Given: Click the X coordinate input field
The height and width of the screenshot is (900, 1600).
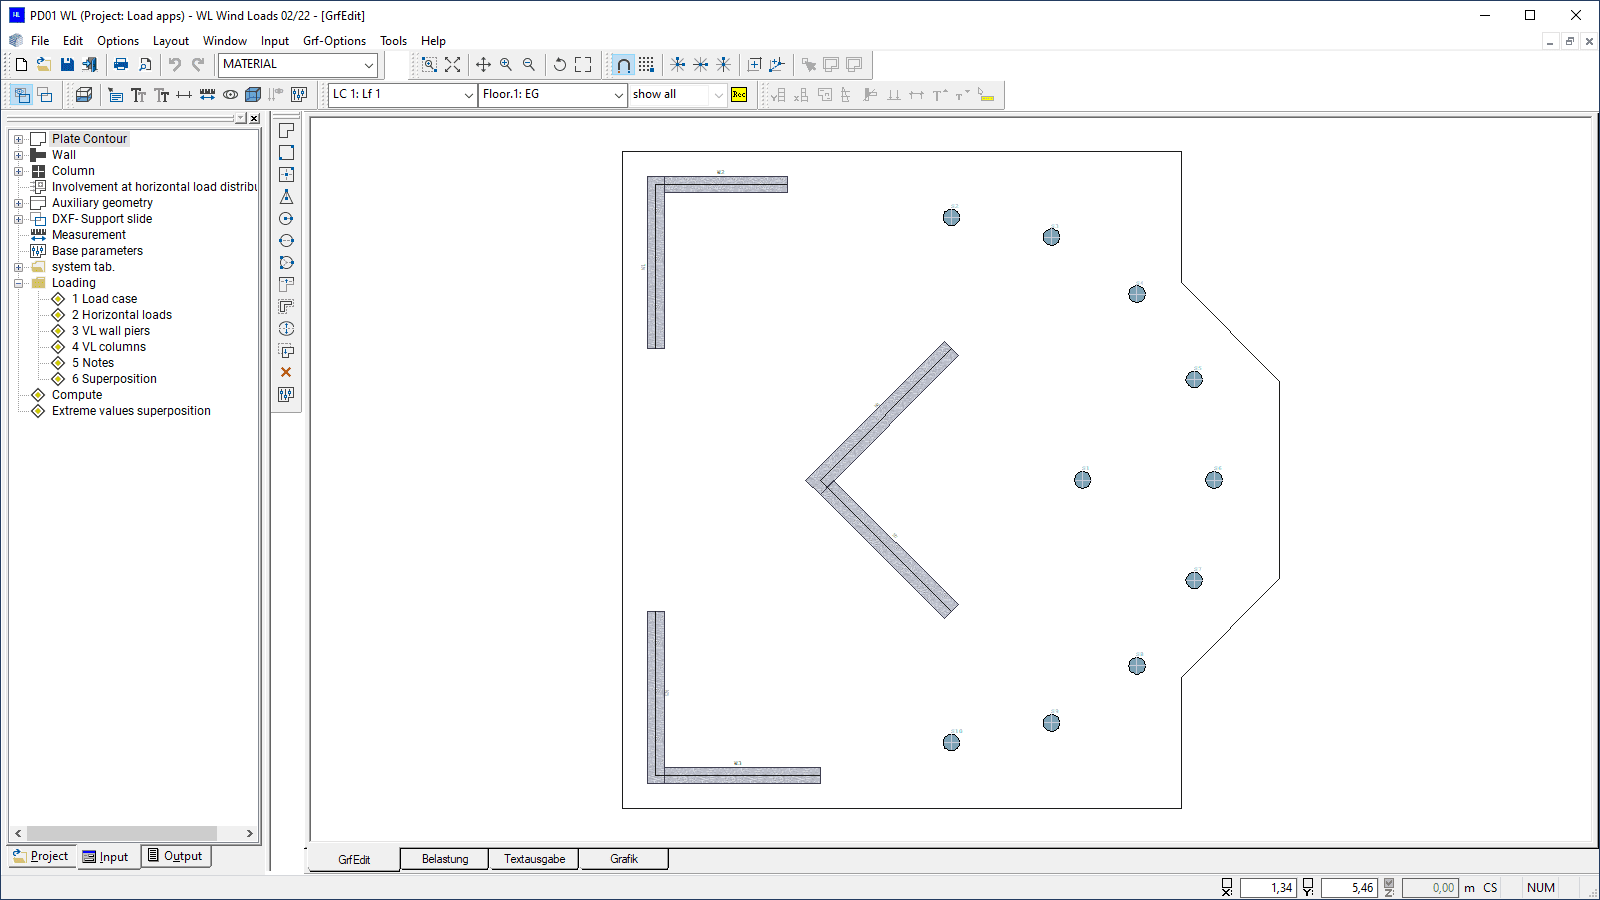Looking at the screenshot, I should point(1267,887).
